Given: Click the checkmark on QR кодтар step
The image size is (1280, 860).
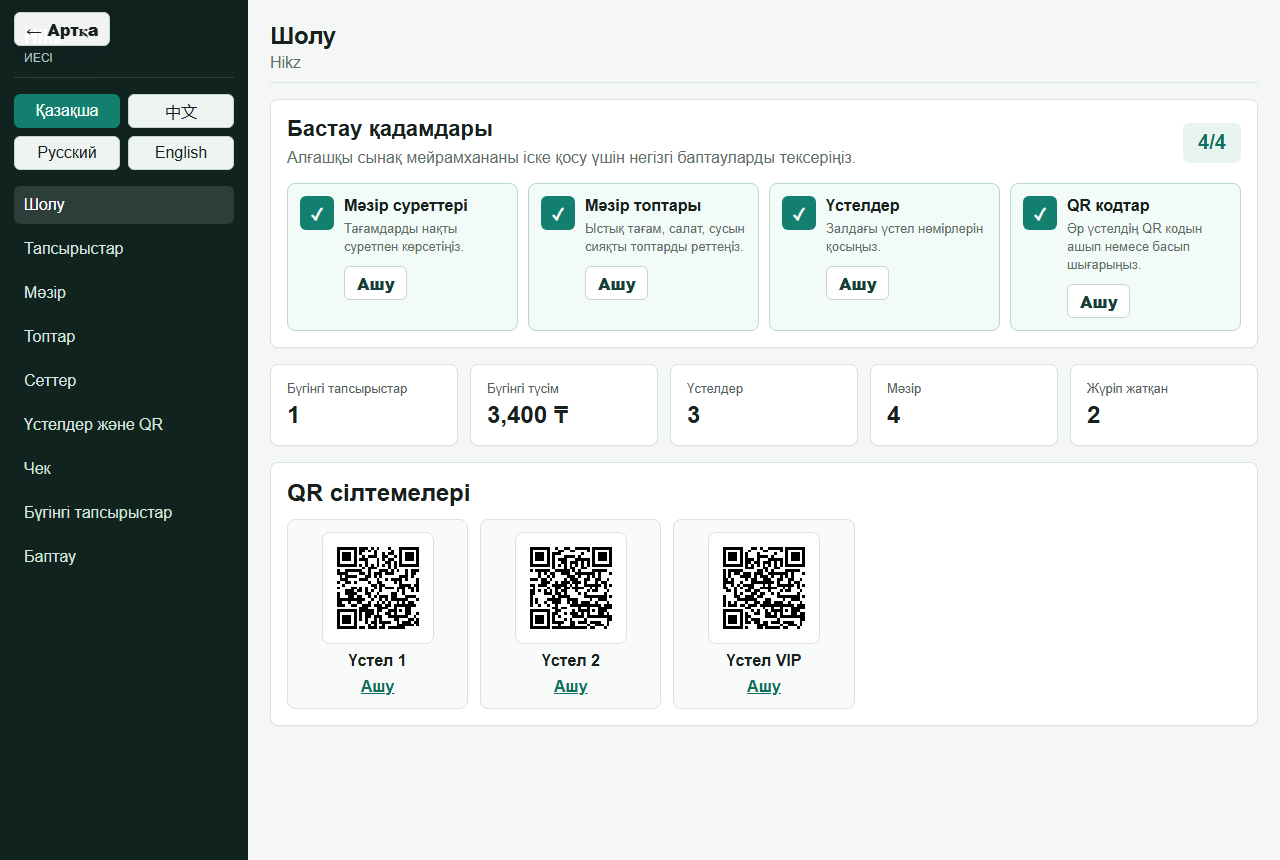Looking at the screenshot, I should (1040, 213).
